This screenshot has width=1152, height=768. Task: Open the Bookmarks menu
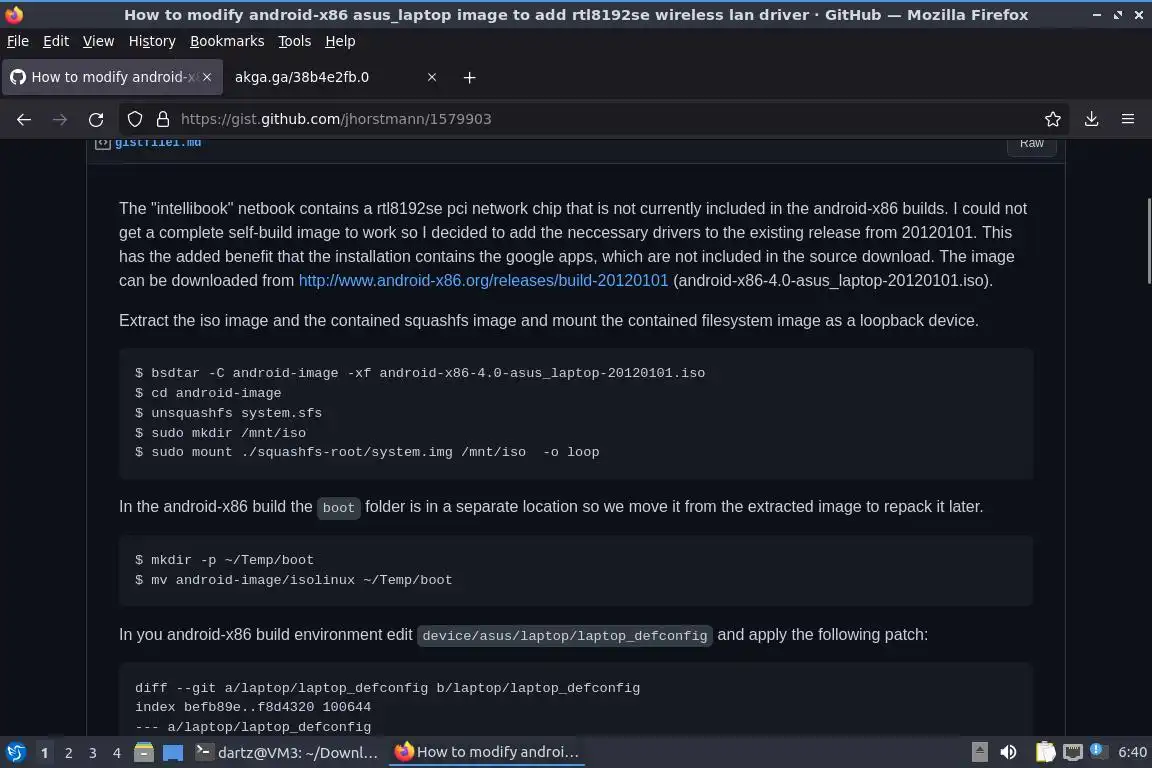click(227, 41)
